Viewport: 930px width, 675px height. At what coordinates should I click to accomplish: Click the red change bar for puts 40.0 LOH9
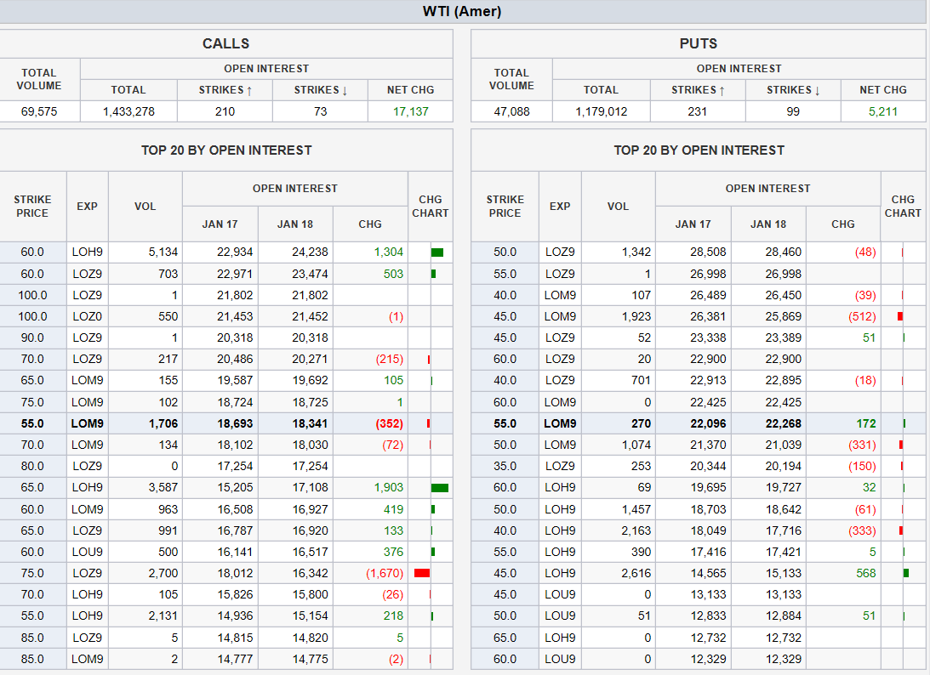click(x=901, y=531)
